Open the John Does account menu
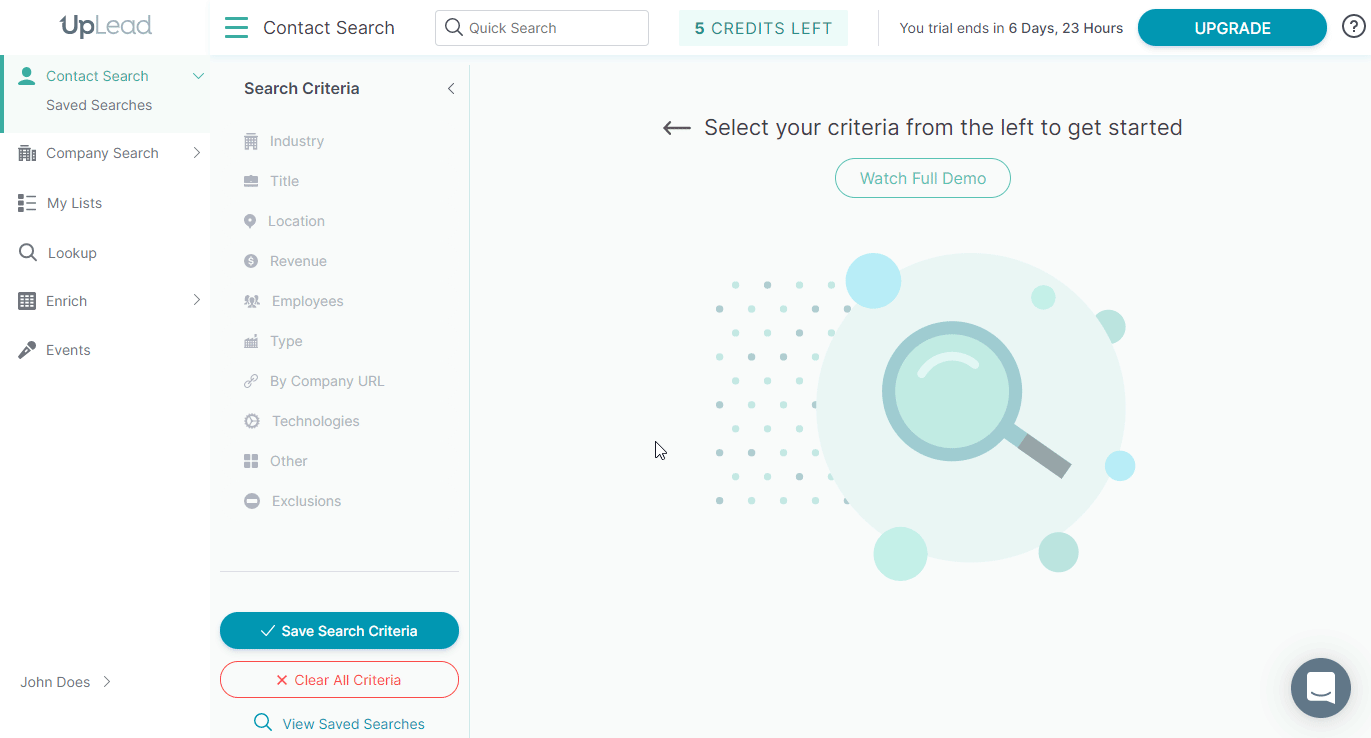The width and height of the screenshot is (1371, 738). (x=66, y=682)
